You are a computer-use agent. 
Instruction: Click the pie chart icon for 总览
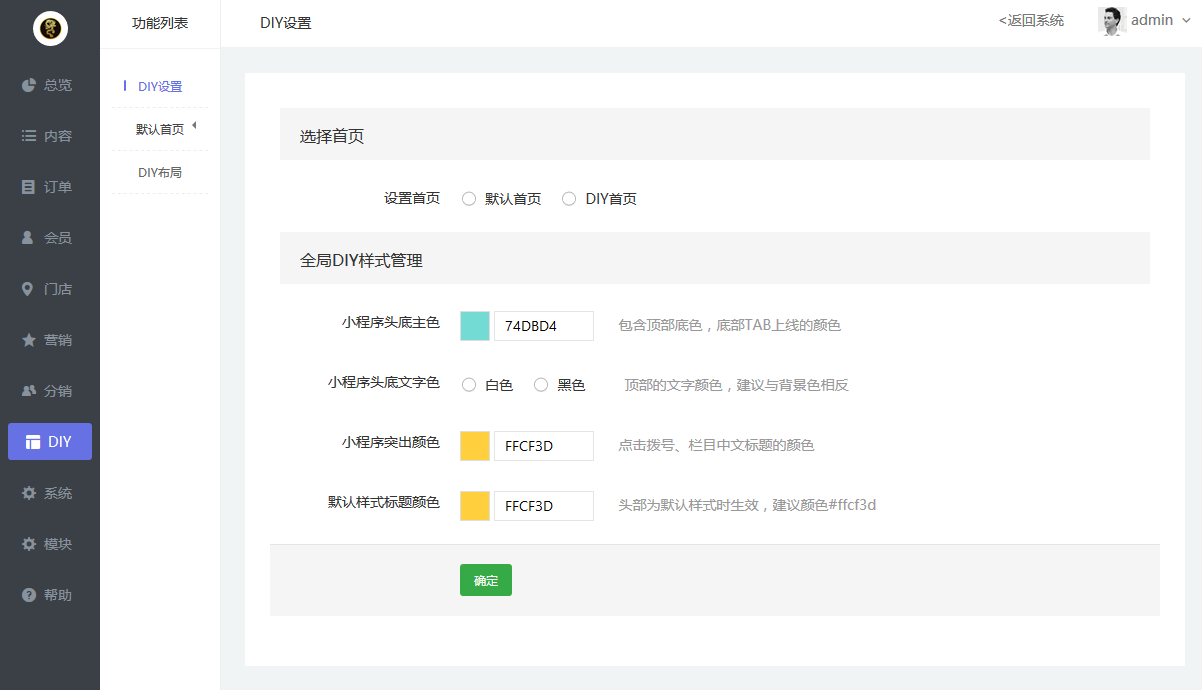[29, 85]
